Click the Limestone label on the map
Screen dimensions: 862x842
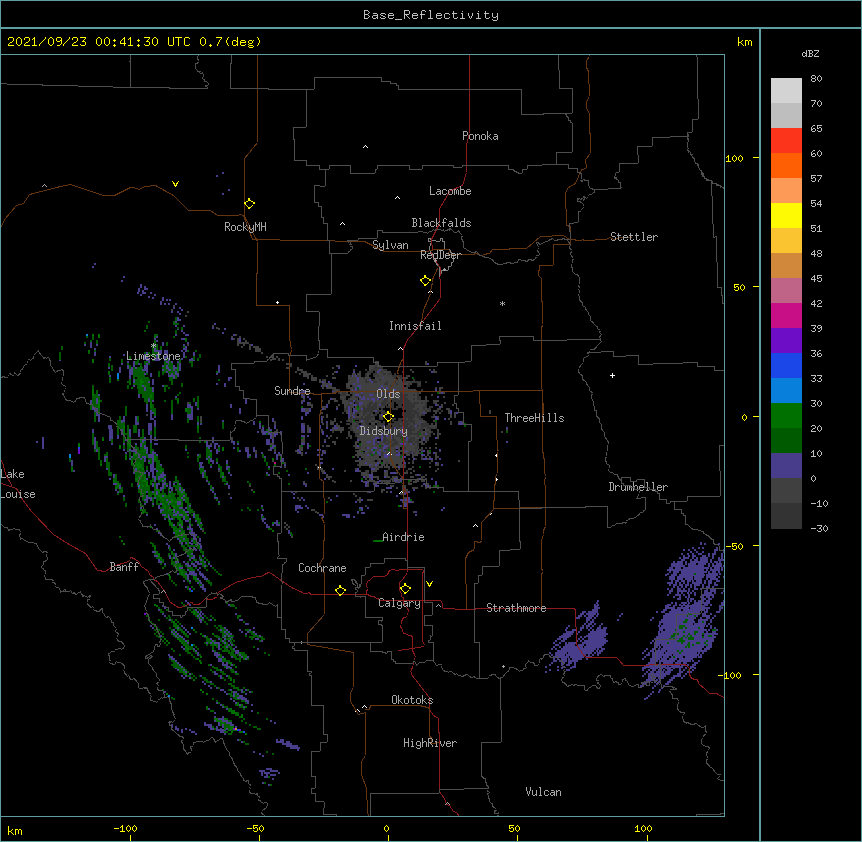153,356
